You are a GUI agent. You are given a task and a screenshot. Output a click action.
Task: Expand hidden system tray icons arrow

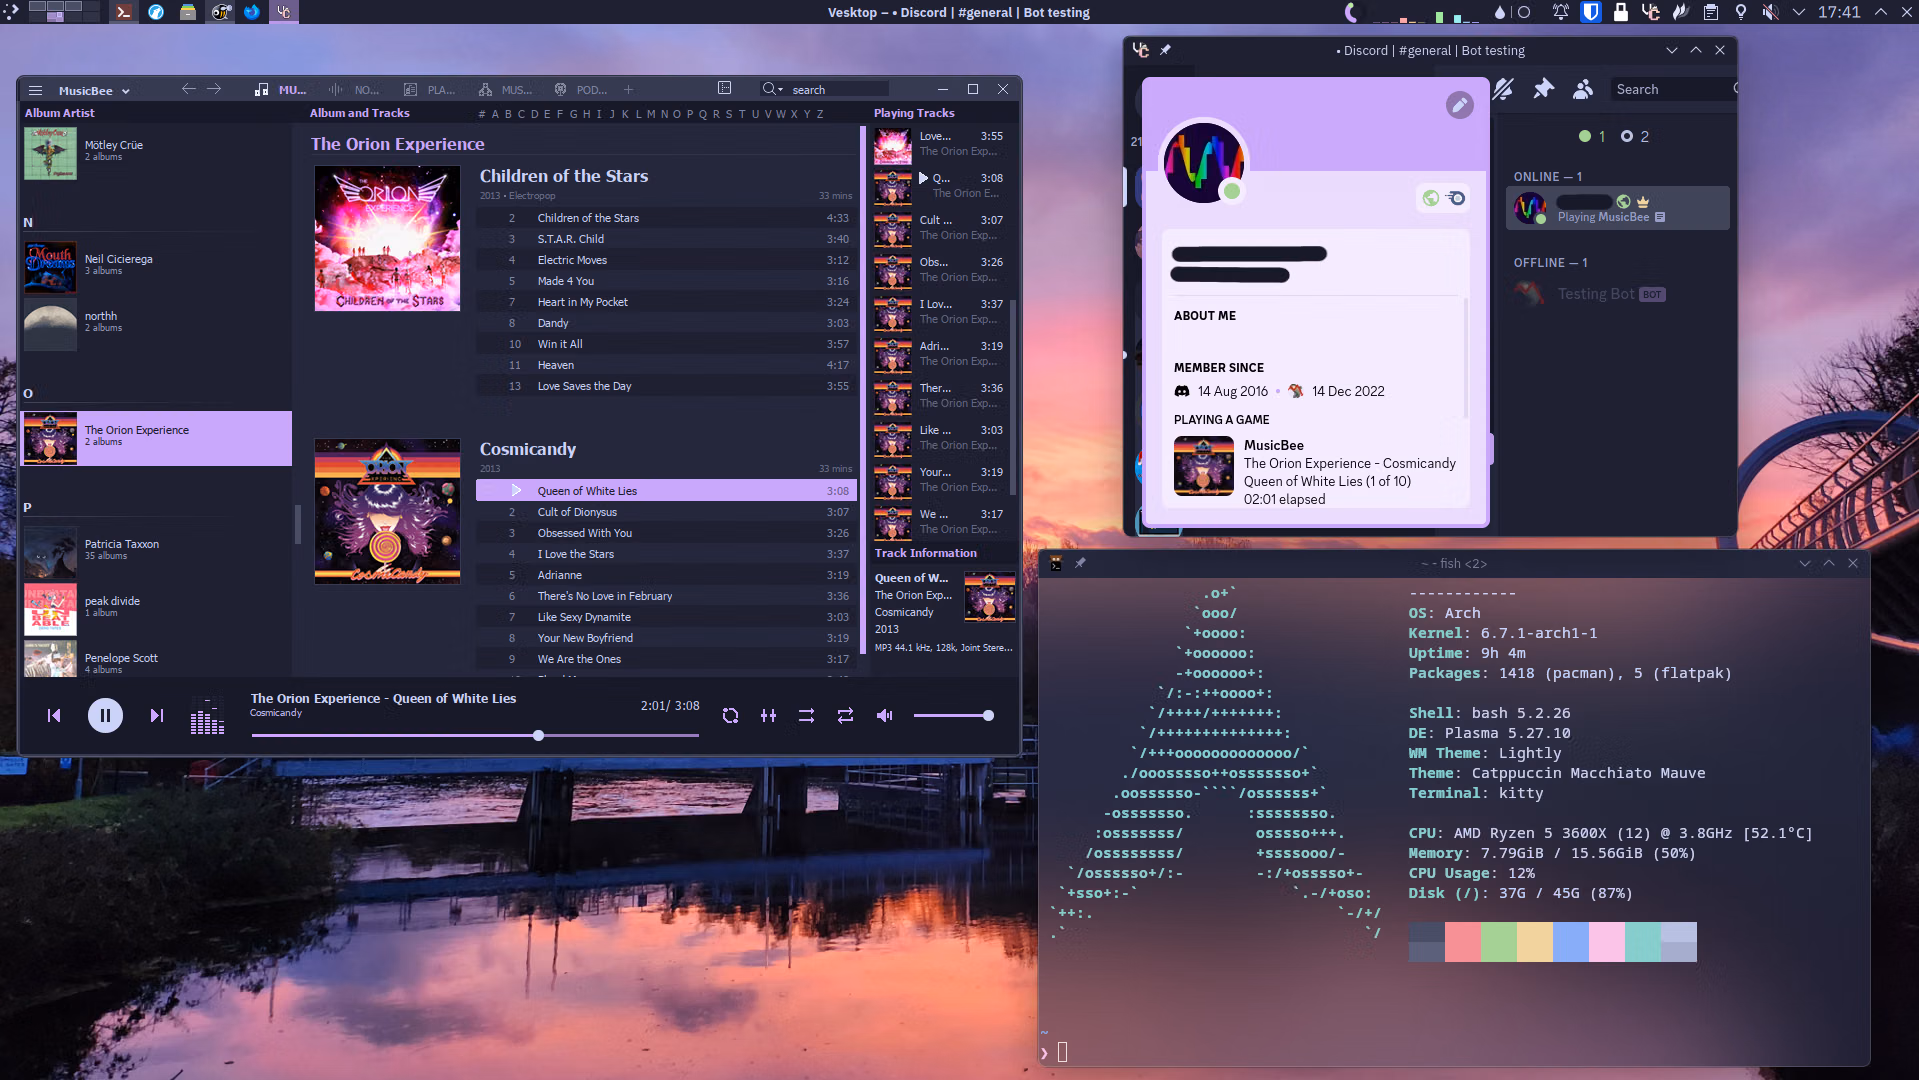tap(1799, 12)
